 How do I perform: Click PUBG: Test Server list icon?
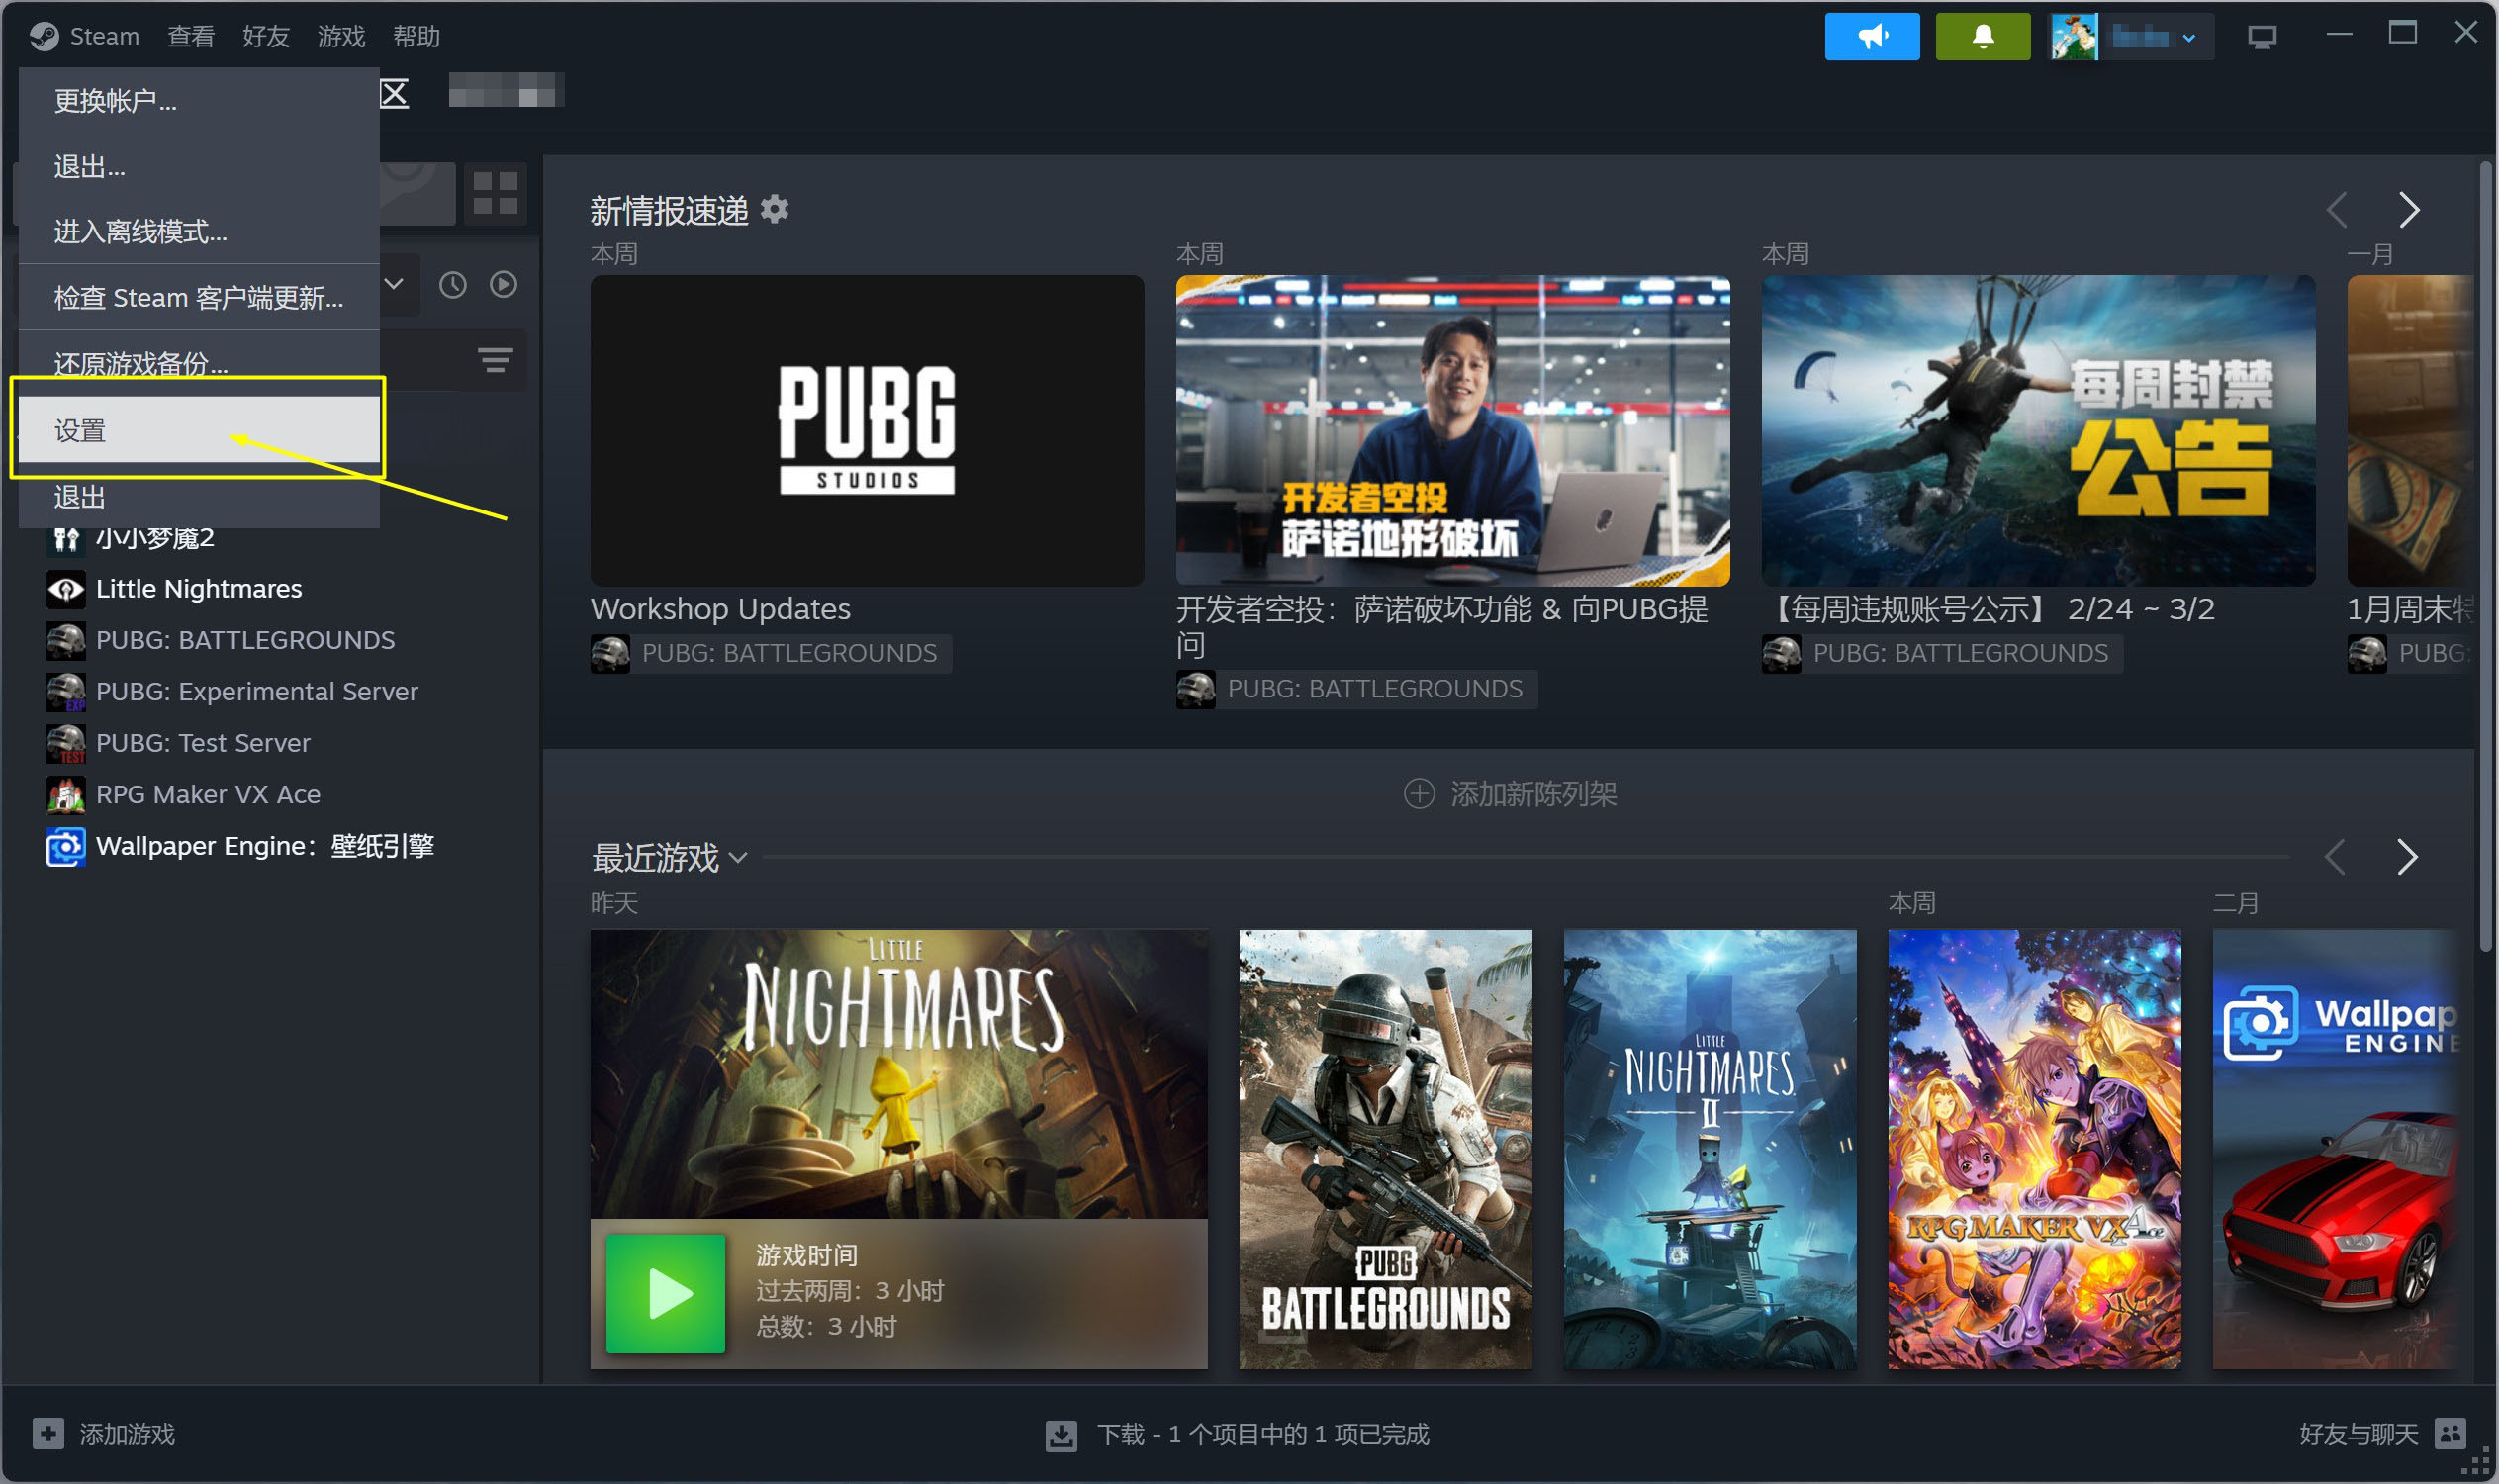pyautogui.click(x=66, y=743)
